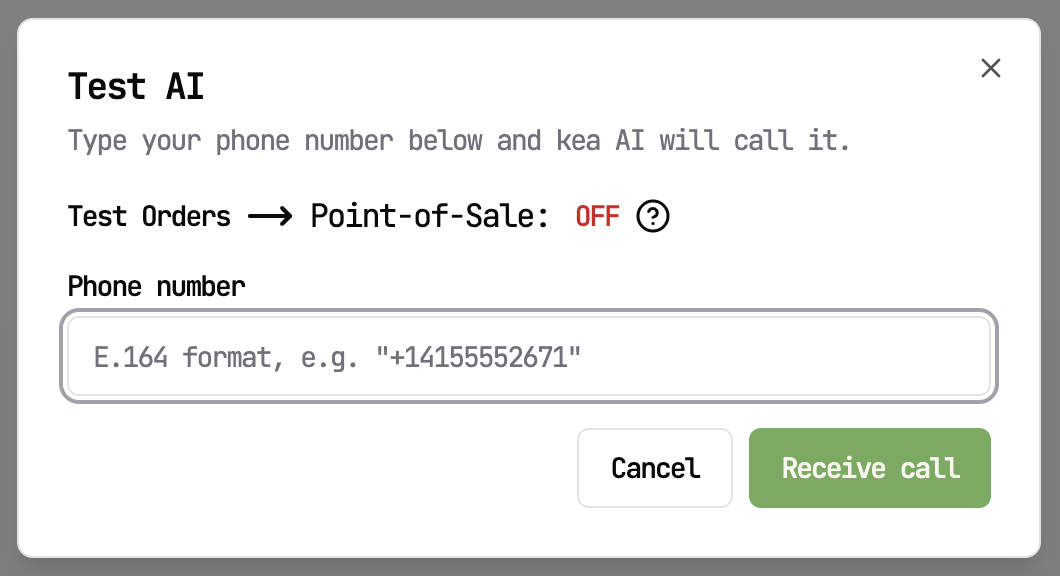Click the green Receive call button
The width and height of the screenshot is (1060, 576).
tap(869, 468)
